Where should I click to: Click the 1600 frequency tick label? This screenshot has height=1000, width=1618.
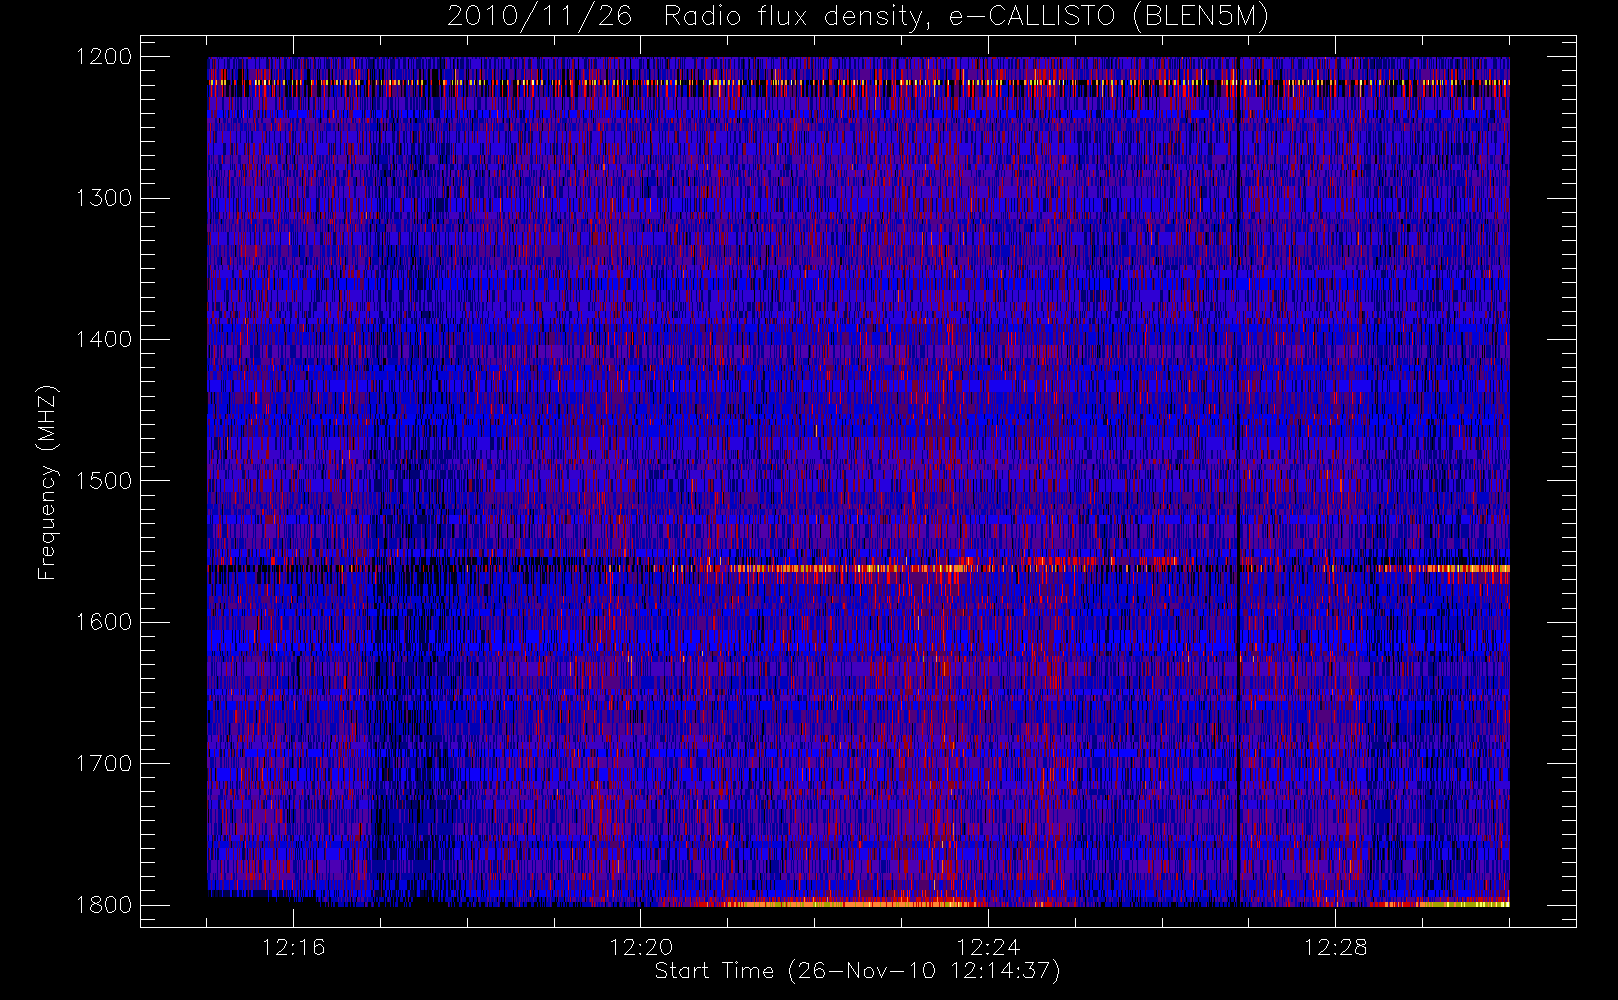(x=104, y=622)
